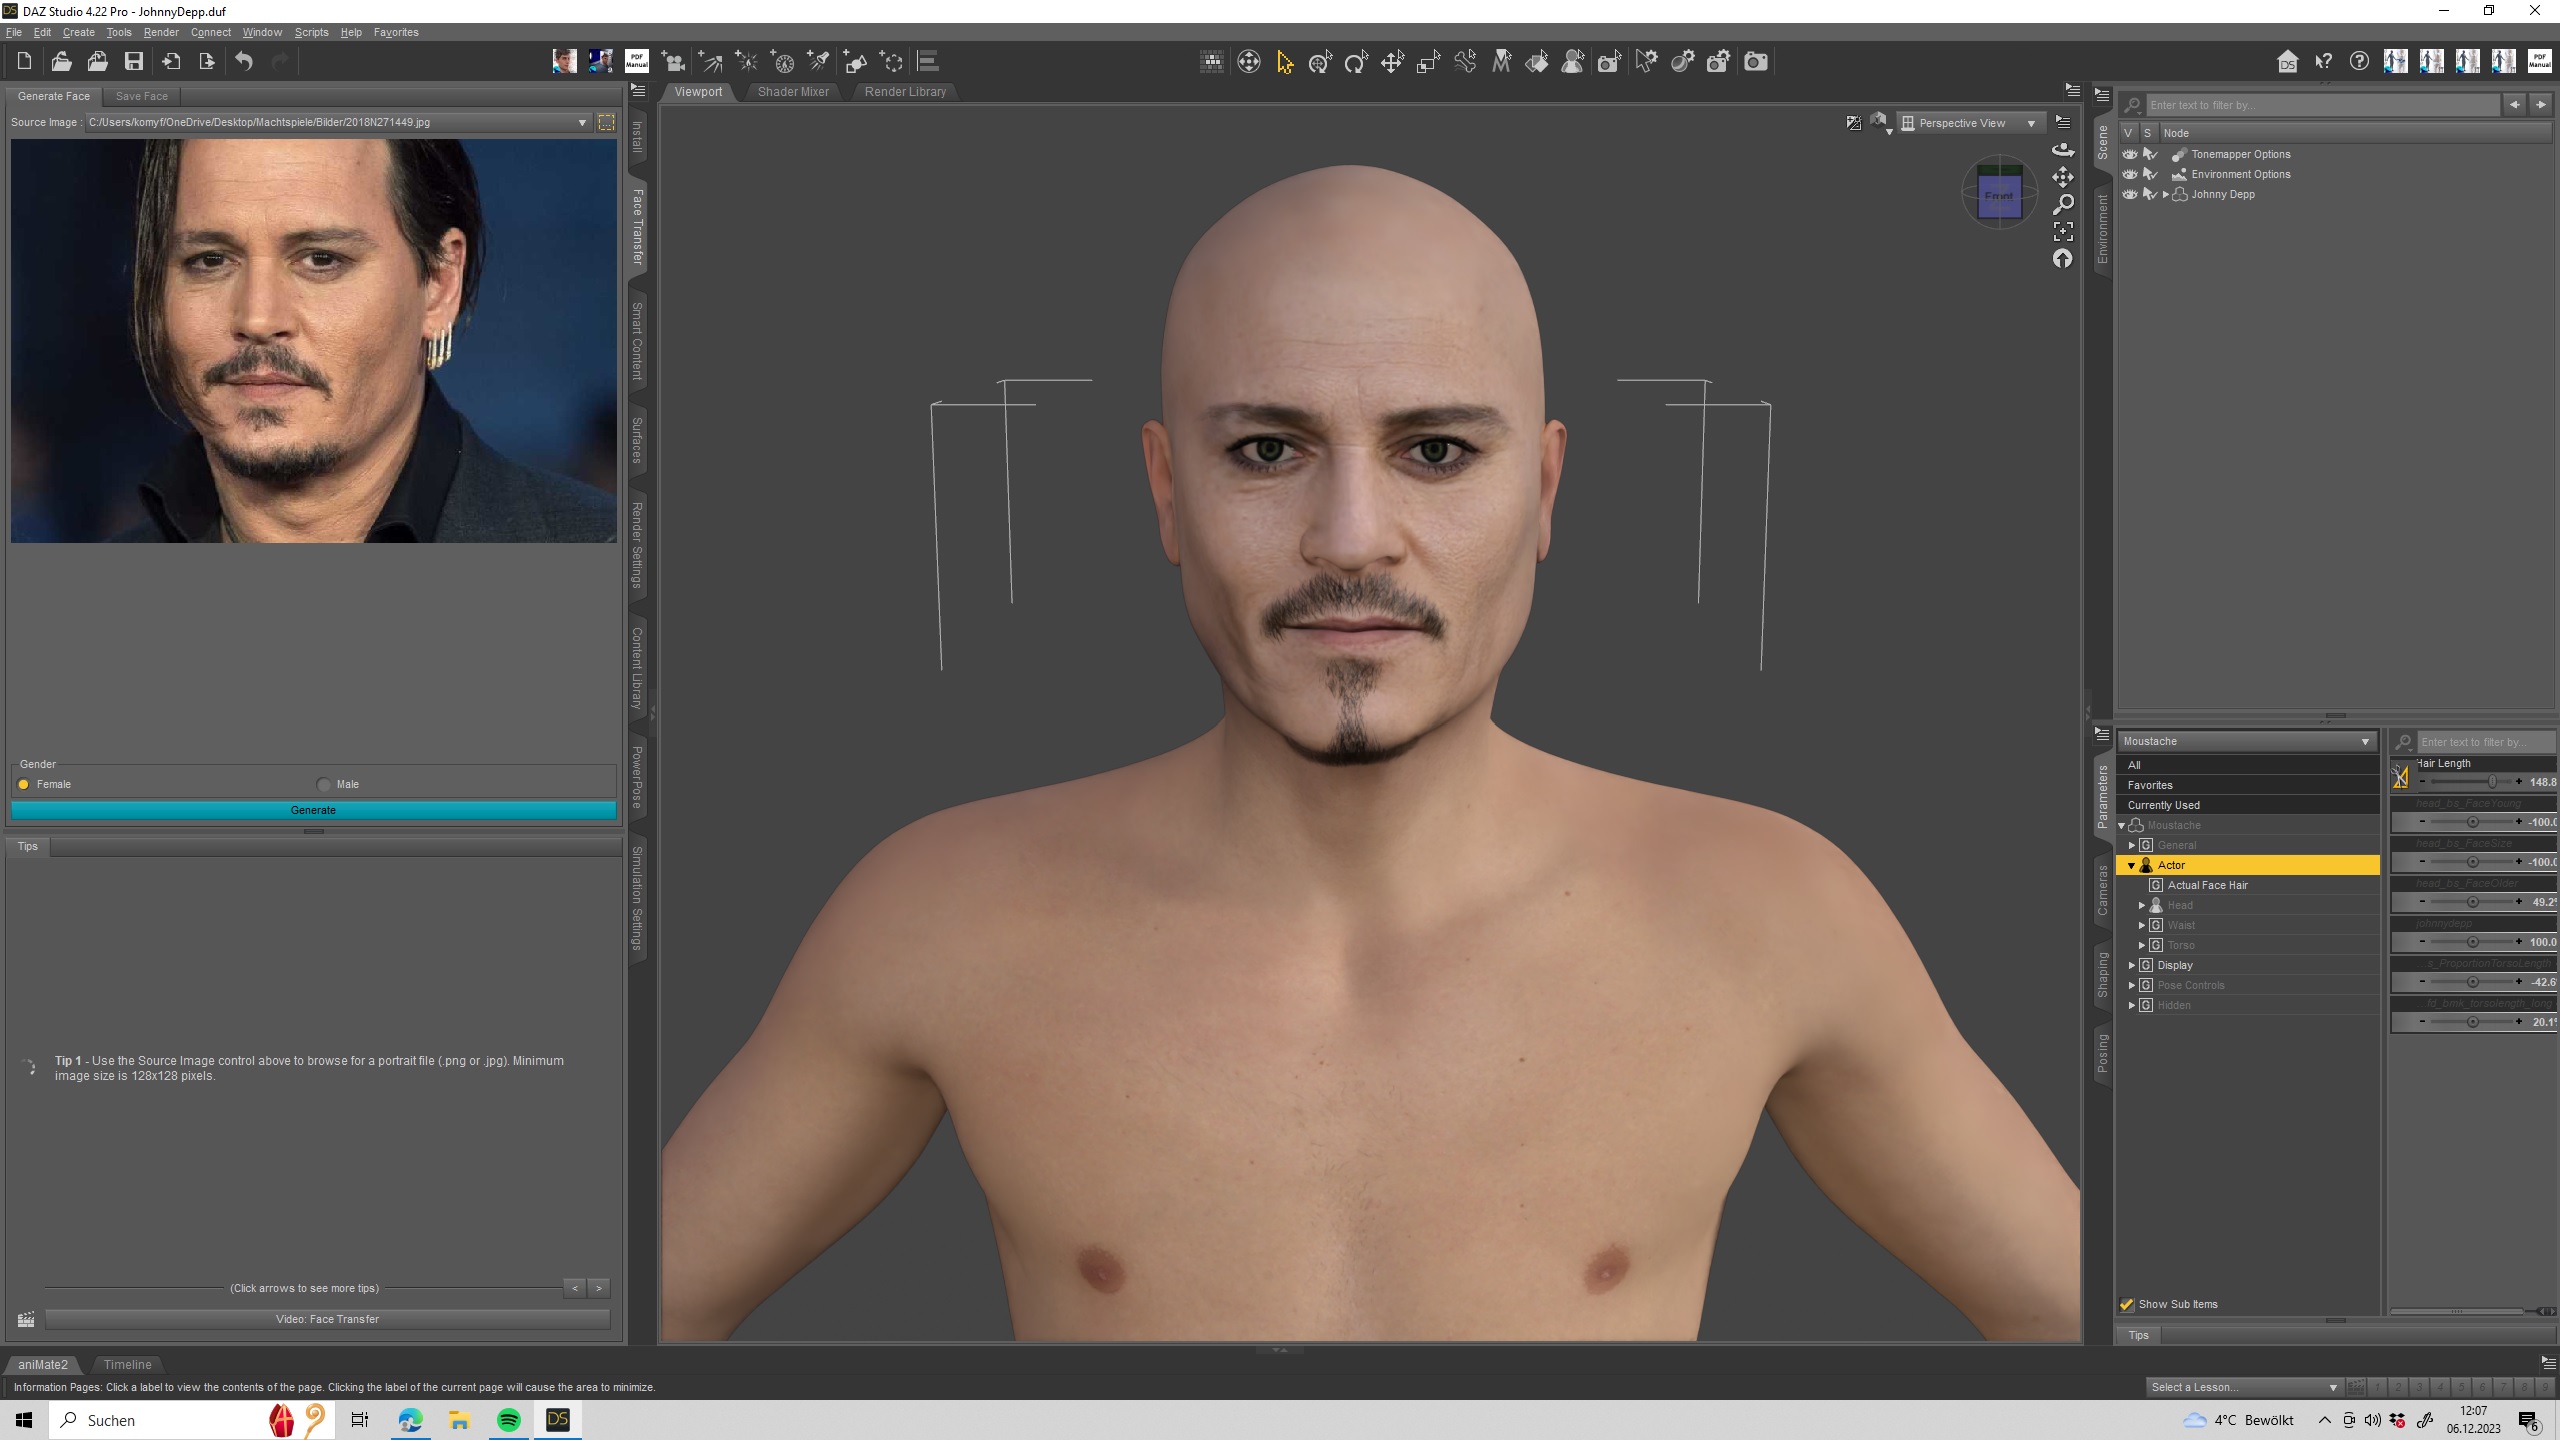Expand the Johnny Depp scene node

click(2166, 195)
